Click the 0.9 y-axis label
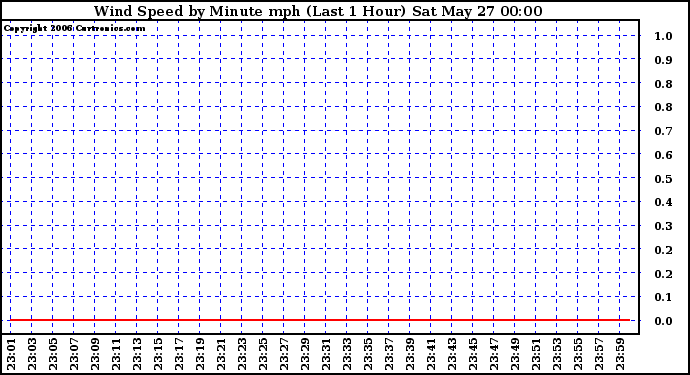This screenshot has height=375, width=690. pos(663,60)
